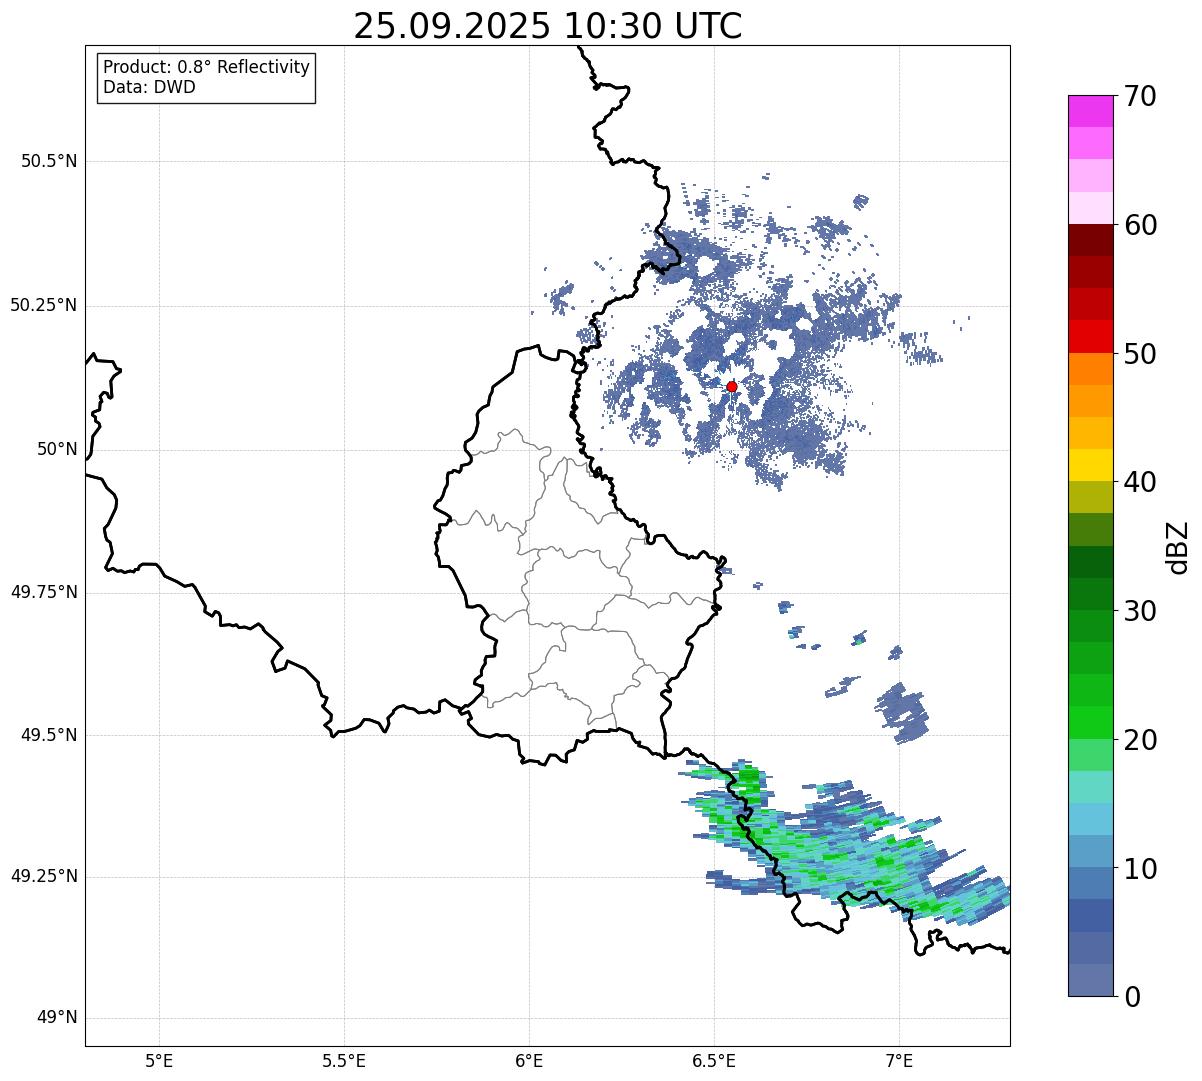This screenshot has height=1081, width=1202.
Task: Click the dark maroon 60 dBZ colorbar segment
Action: [1090, 240]
